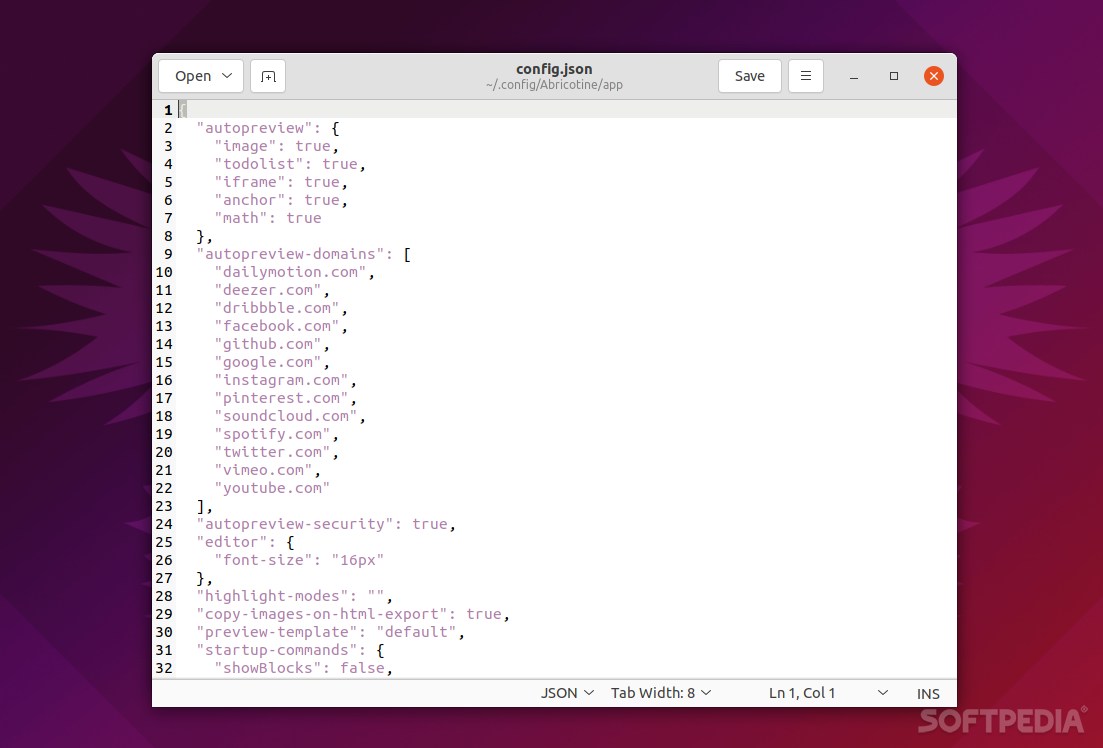
Task: Open the Ln 1, Col 1 position dropdown
Action: 828,693
